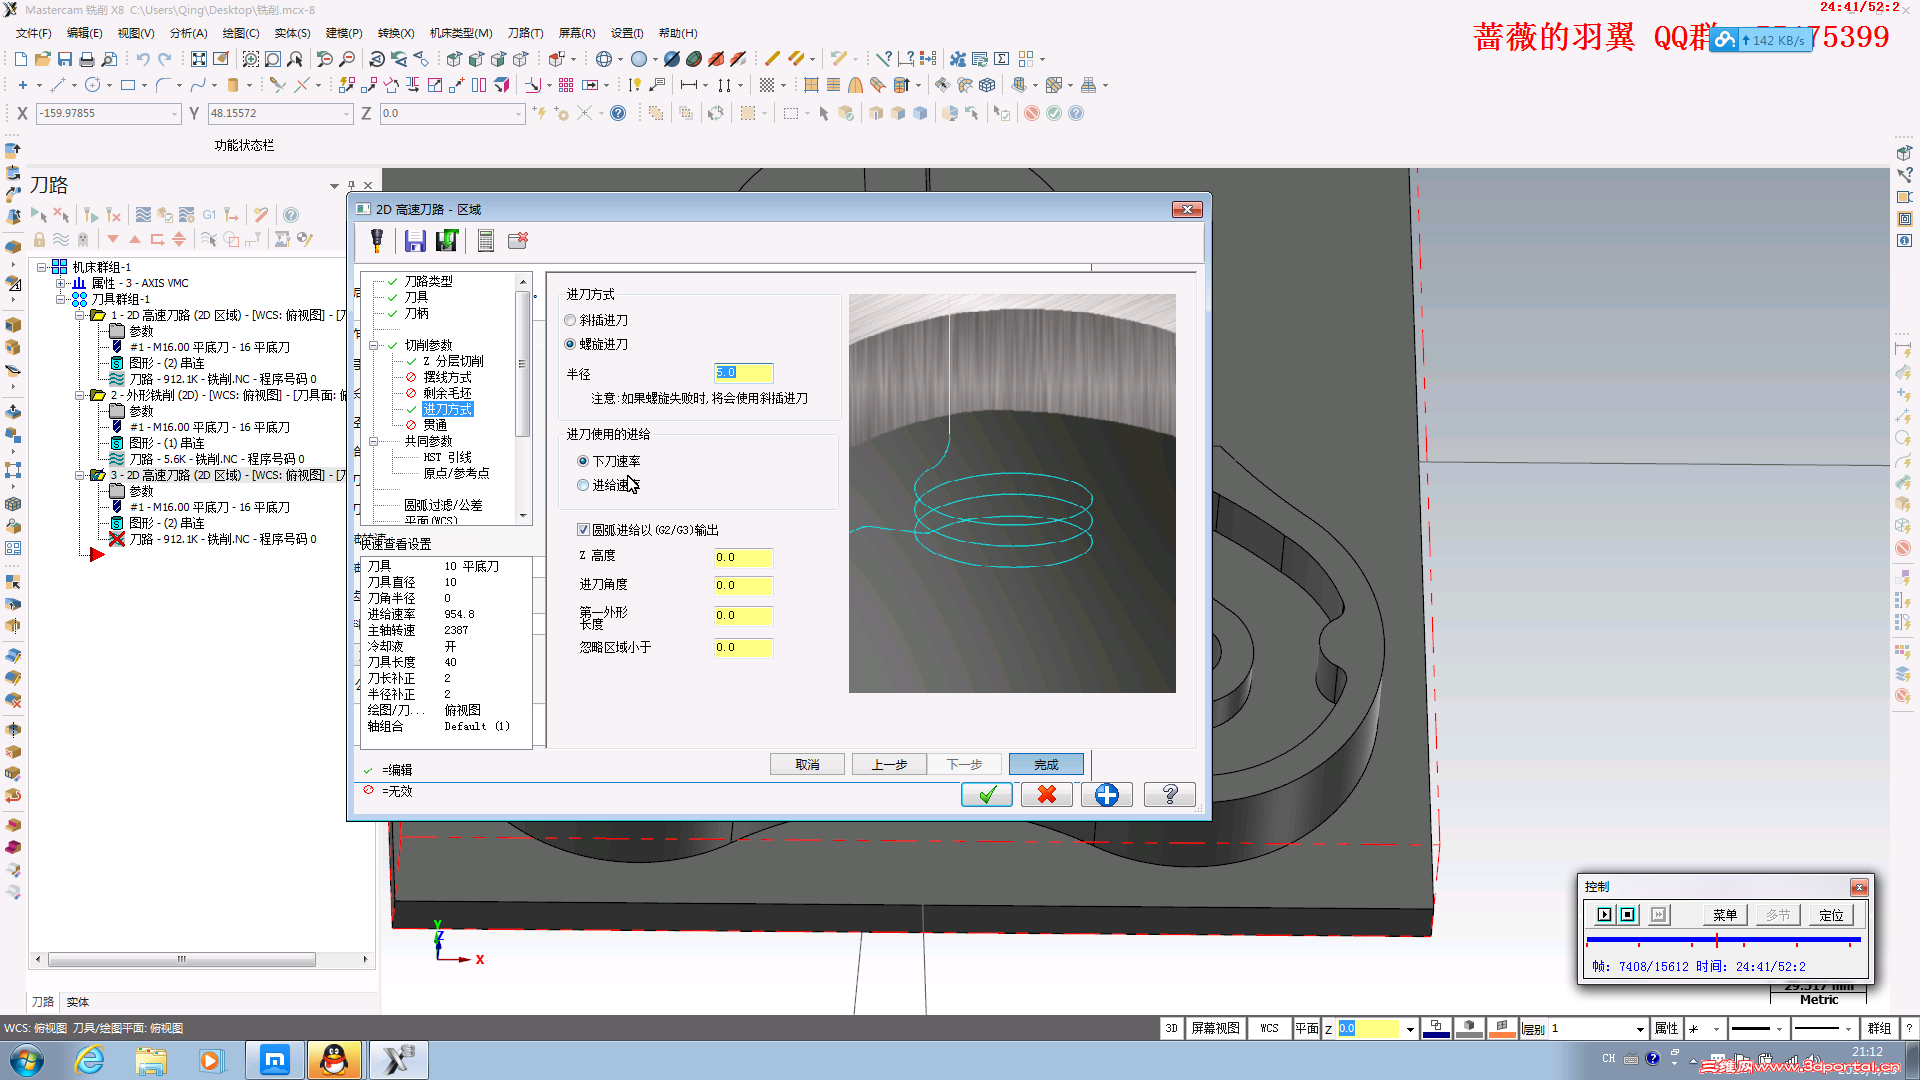Open the 机床类型(M) menu
The image size is (1920, 1080).
[x=461, y=33]
